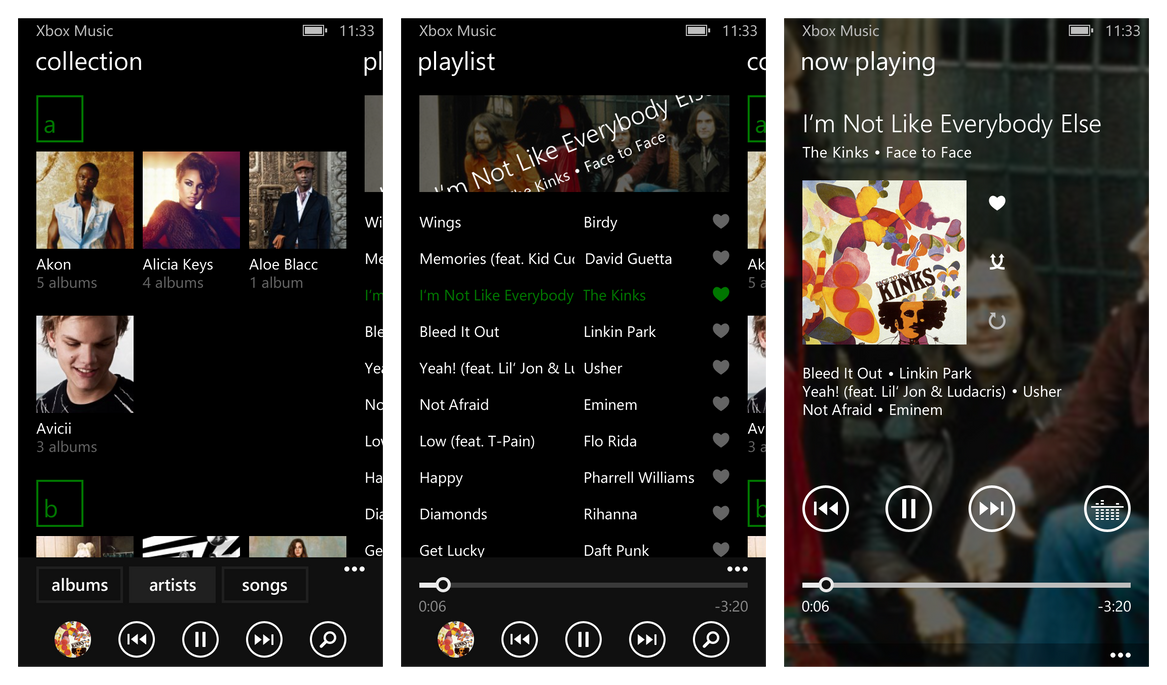Open the more options dots on now playing
Viewport: 1167px width, 685px height.
1120,655
